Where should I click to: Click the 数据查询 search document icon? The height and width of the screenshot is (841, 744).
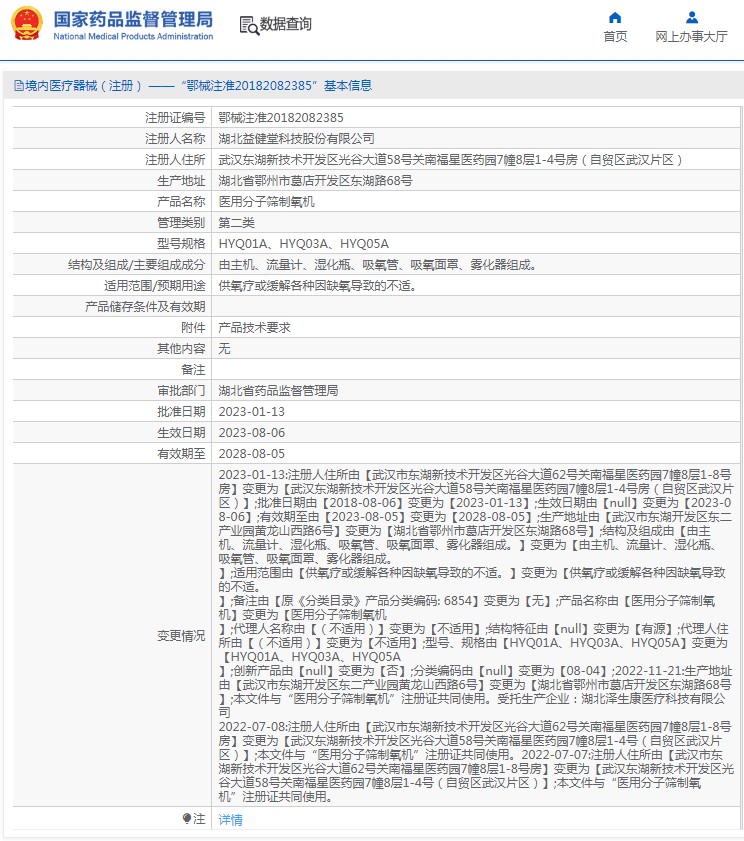coord(249,25)
